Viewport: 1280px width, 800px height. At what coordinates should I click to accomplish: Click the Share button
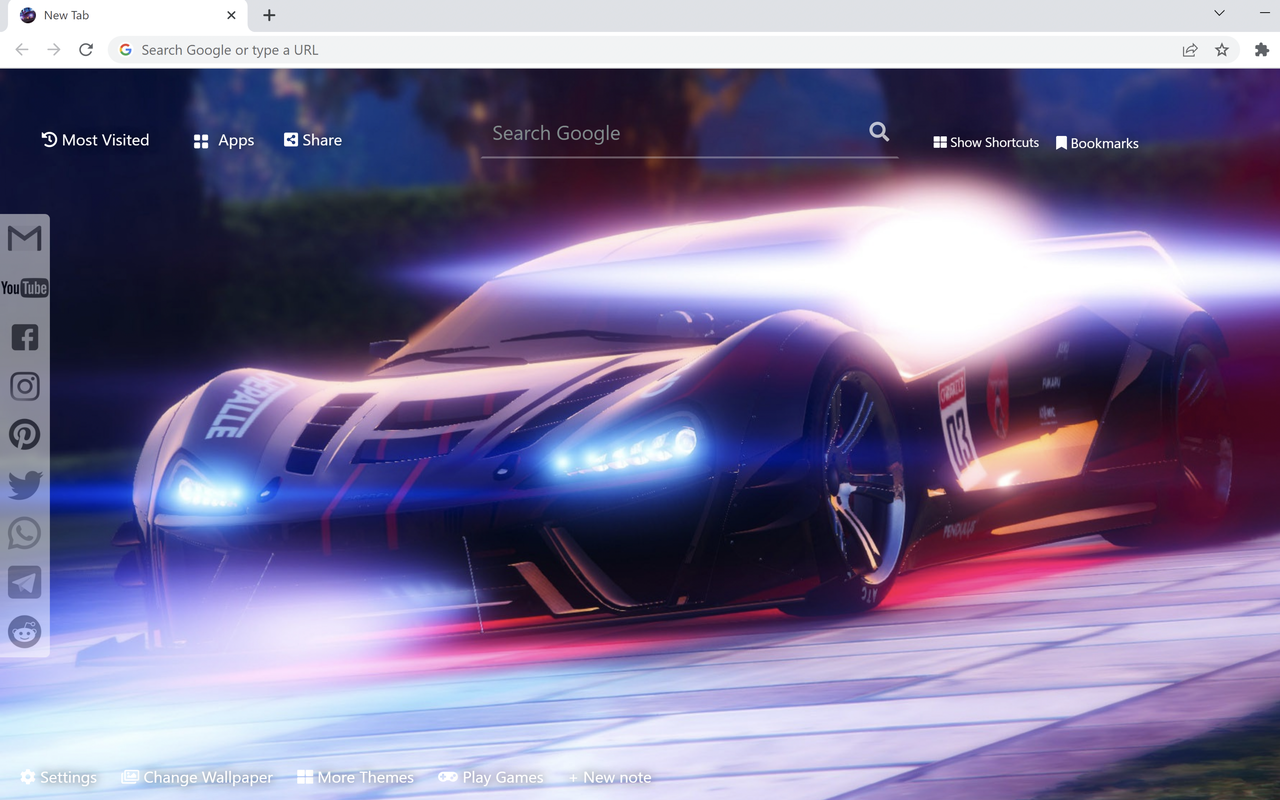(313, 140)
